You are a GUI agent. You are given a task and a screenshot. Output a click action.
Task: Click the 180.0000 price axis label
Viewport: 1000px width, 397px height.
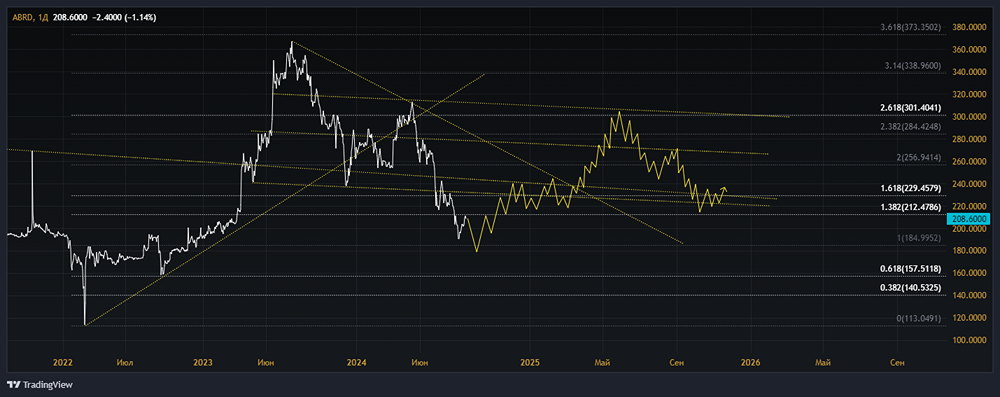tap(968, 251)
